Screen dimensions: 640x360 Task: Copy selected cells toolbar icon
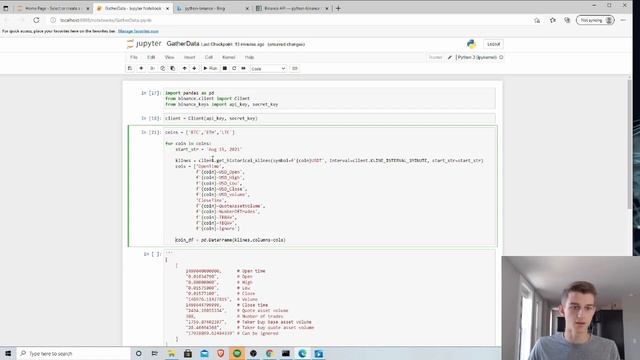[x=162, y=69]
